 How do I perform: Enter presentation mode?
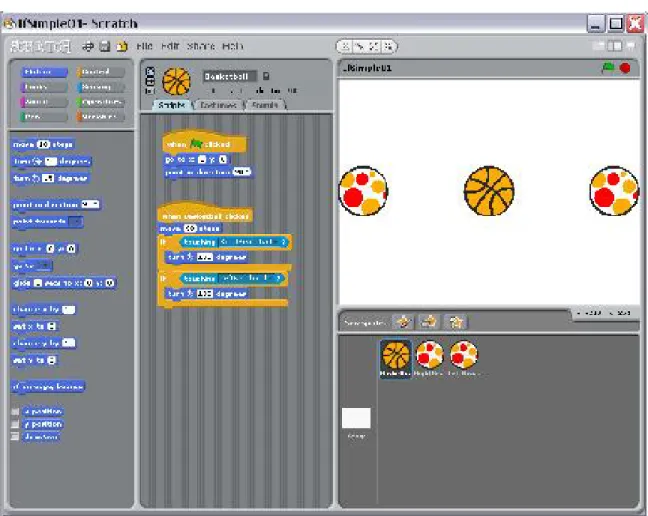(631, 46)
